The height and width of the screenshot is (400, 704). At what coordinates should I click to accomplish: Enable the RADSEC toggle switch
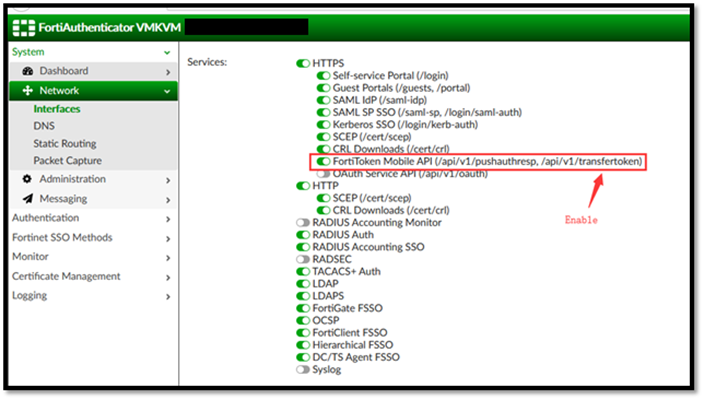coord(303,259)
